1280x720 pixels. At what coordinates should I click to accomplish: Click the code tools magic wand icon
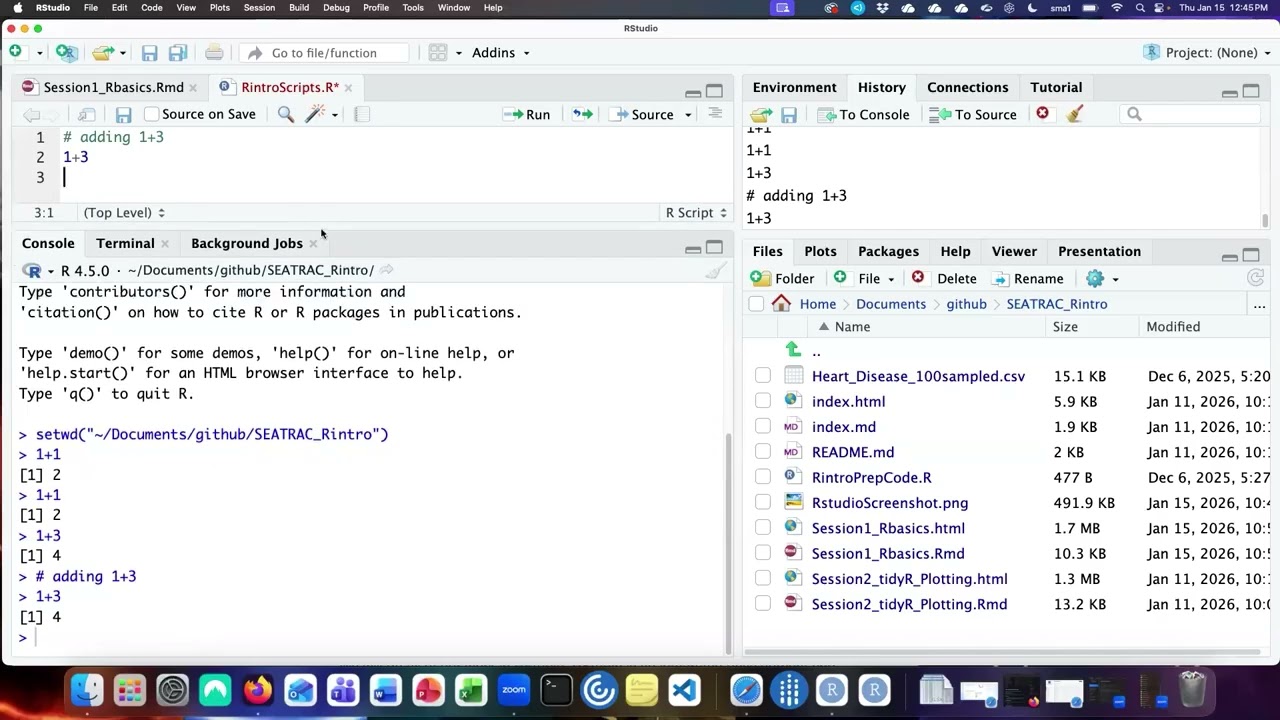pos(315,115)
